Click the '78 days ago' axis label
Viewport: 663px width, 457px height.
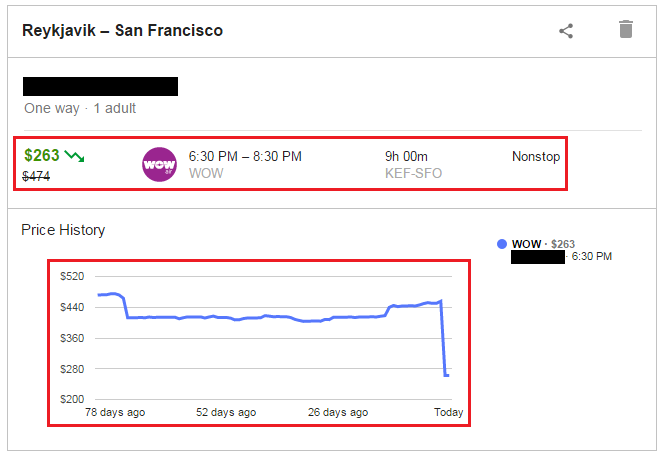click(115, 412)
